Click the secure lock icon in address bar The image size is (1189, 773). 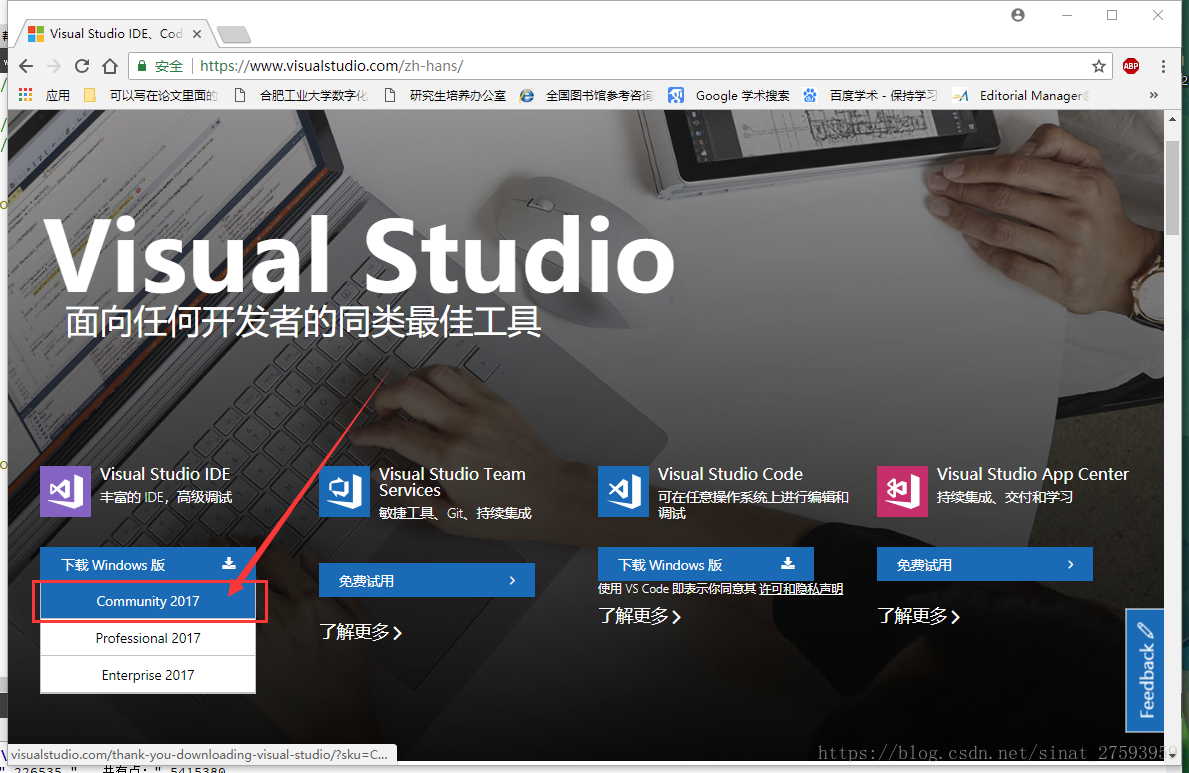tap(141, 66)
